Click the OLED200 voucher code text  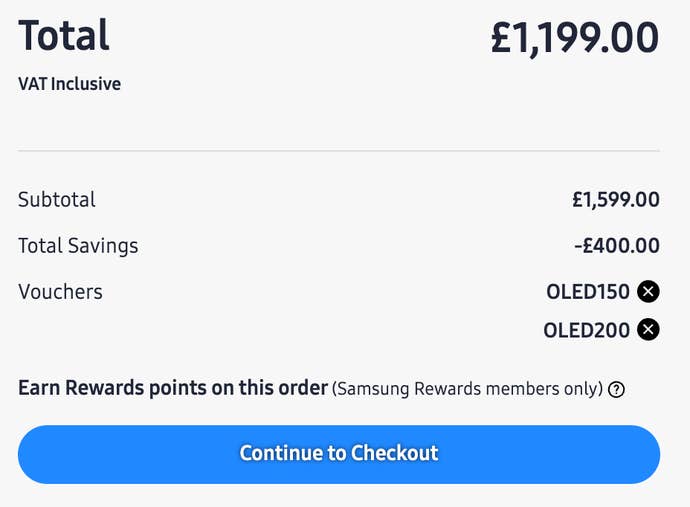(x=587, y=329)
